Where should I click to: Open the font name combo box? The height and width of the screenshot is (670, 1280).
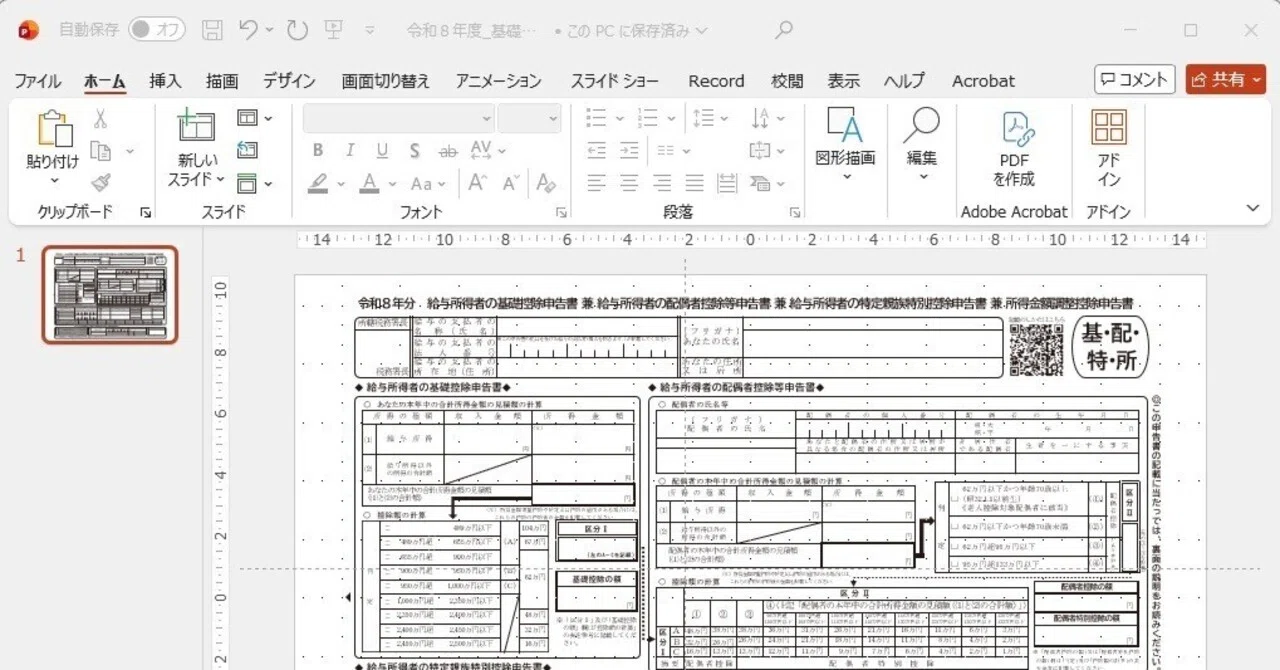(399, 118)
